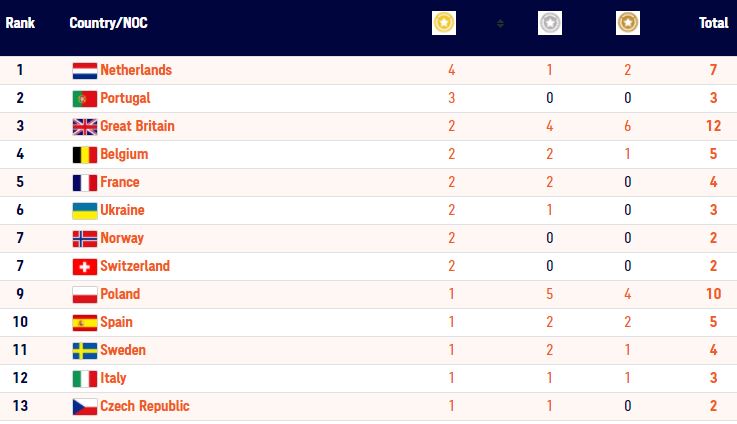Open the France country link
The image size is (737, 424).
(x=119, y=182)
